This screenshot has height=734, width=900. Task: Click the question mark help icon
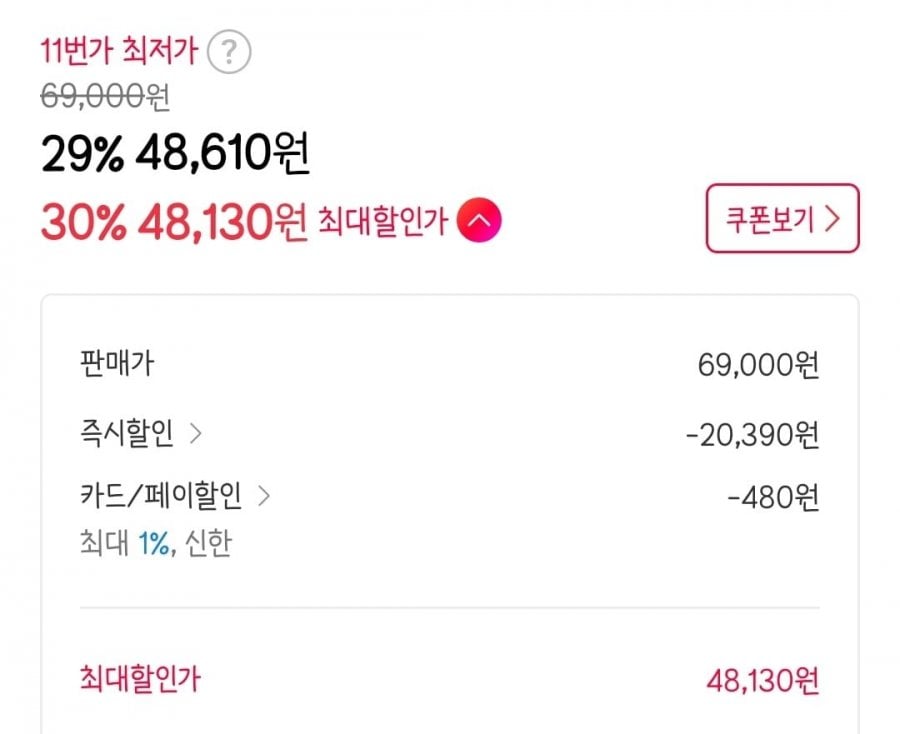pos(229,52)
